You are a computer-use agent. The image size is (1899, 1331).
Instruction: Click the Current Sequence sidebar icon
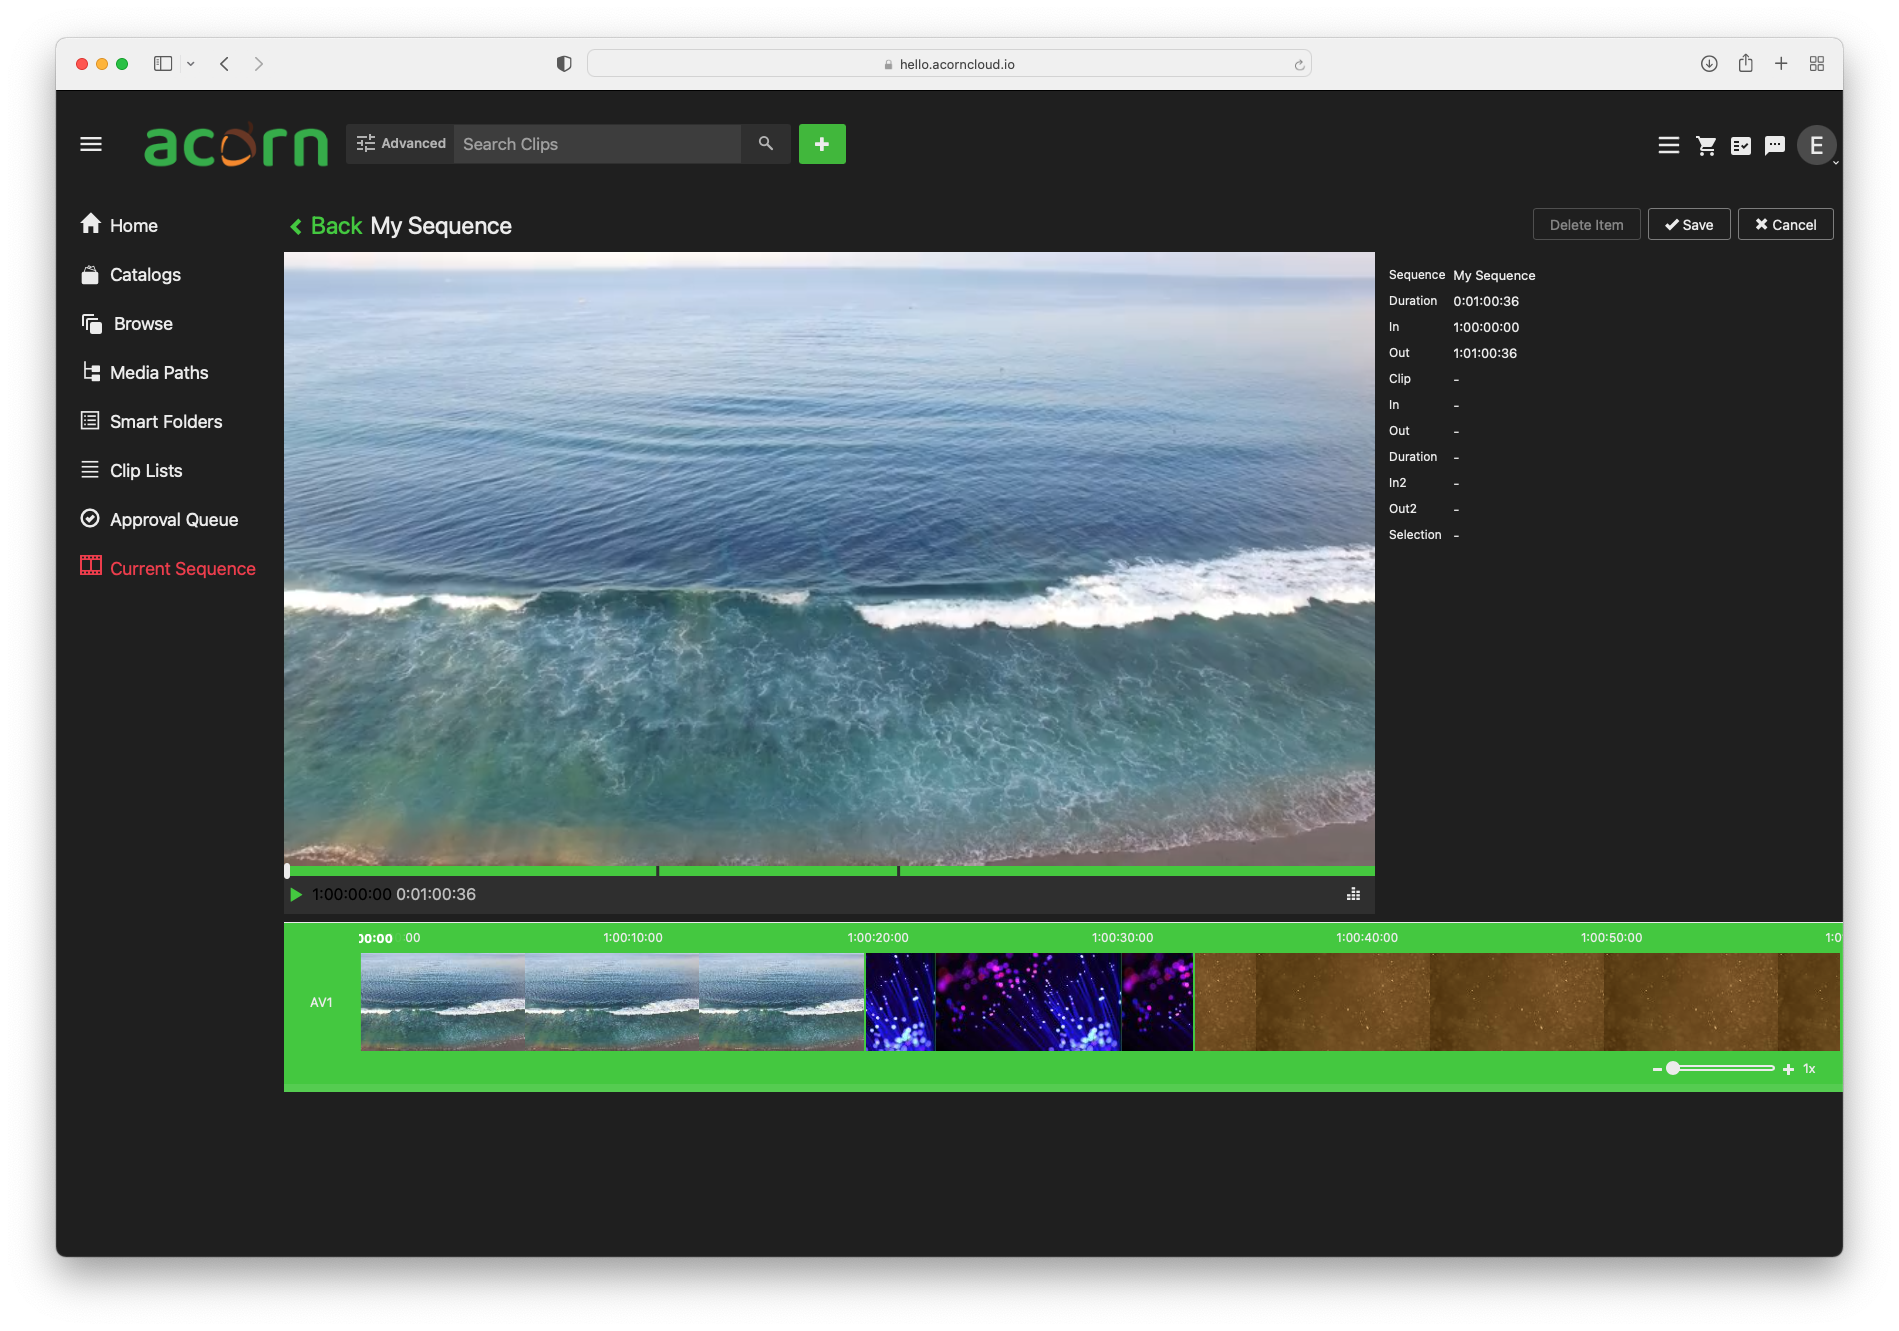[x=90, y=567]
